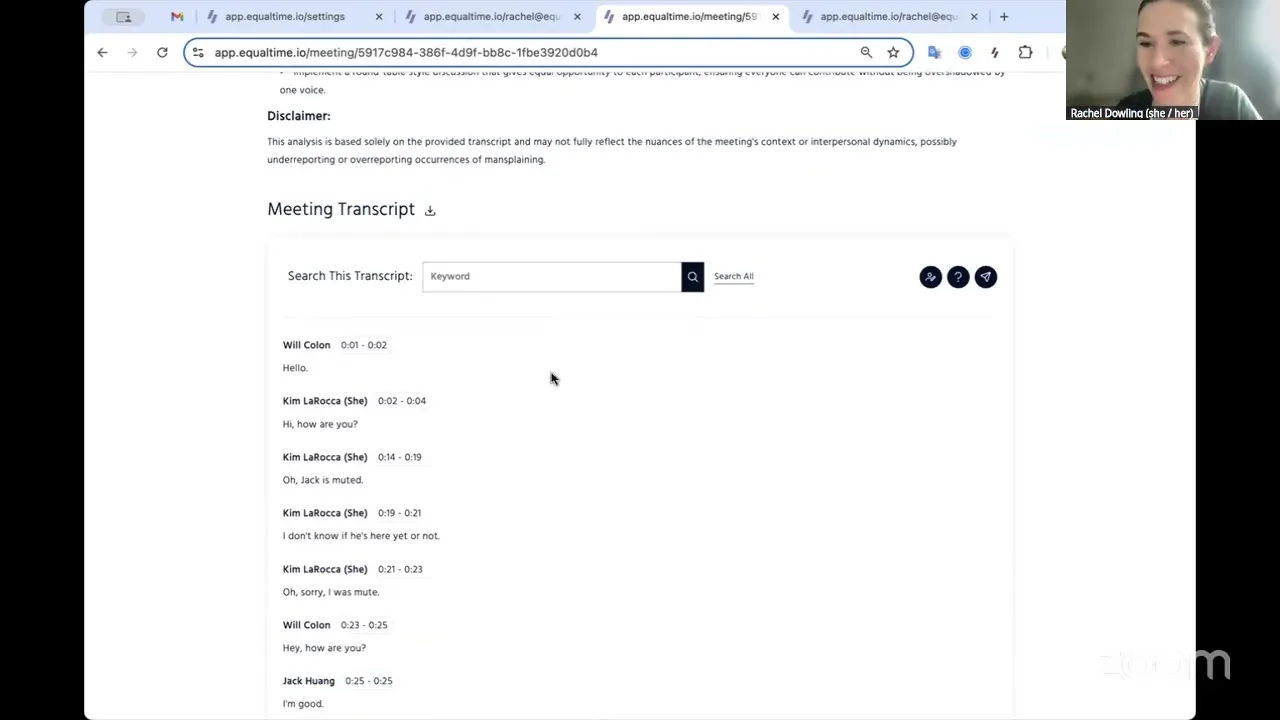Click the transcript line "Hello."
The height and width of the screenshot is (720, 1280).
tap(295, 368)
